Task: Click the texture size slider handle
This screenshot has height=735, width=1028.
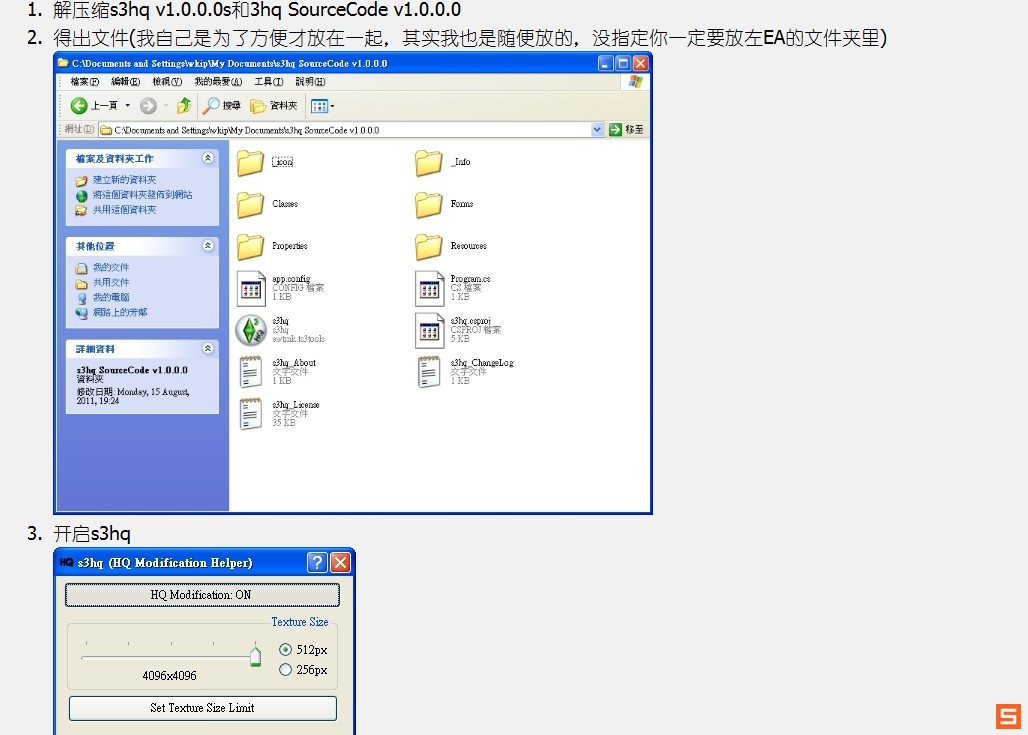Action: (x=255, y=655)
